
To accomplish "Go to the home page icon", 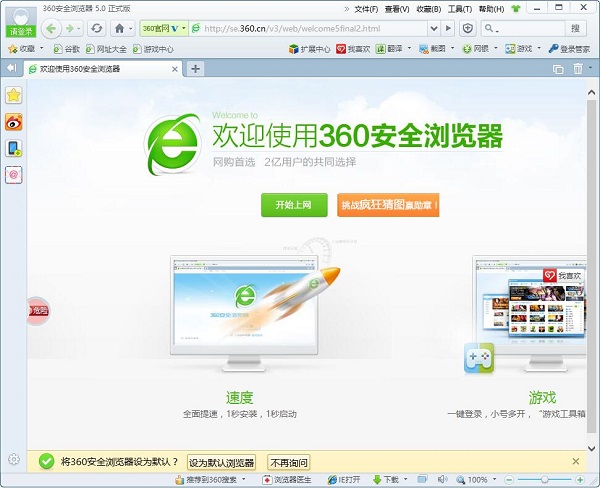I will (121, 28).
